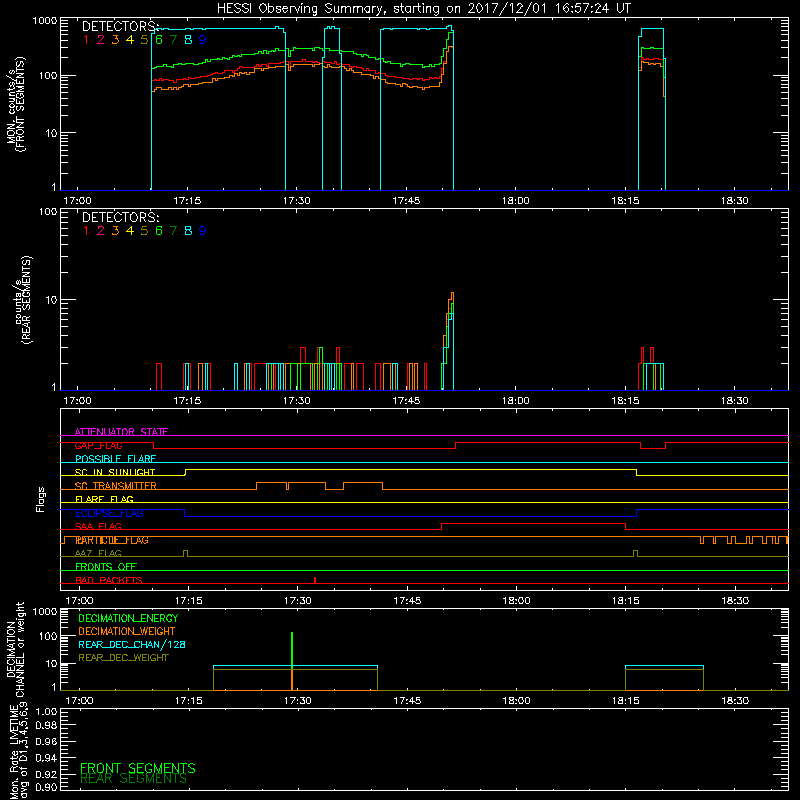The height and width of the screenshot is (800, 800).
Task: Click the 0.92 value on the livetime axis
Action: (46, 774)
